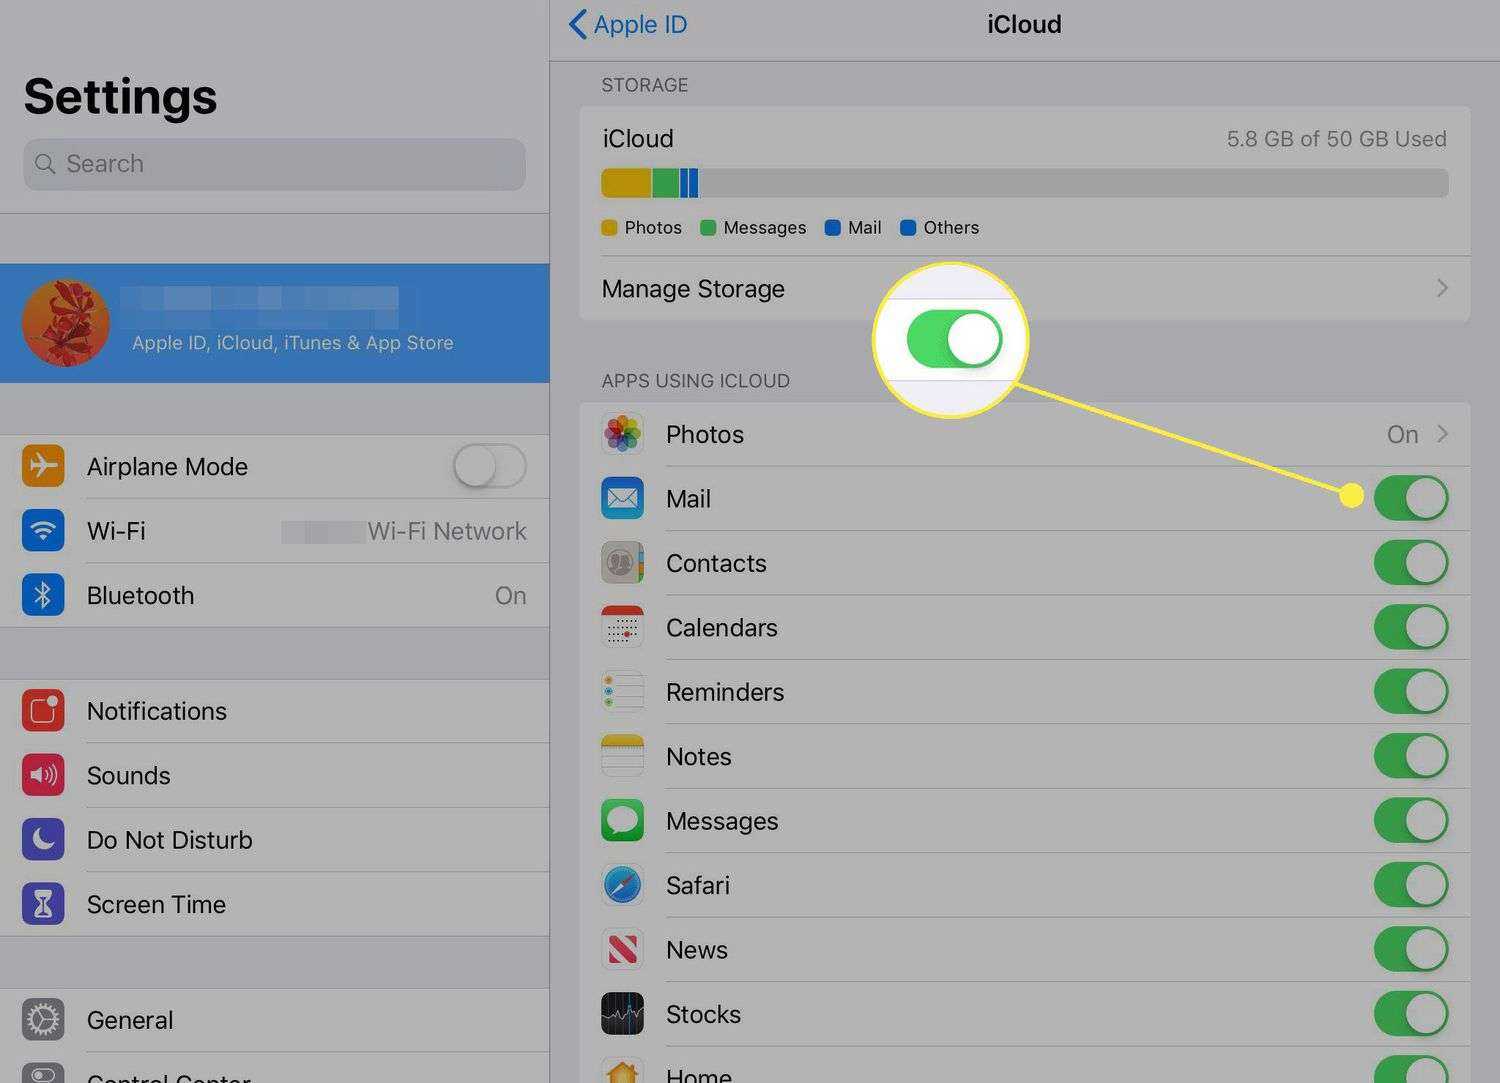This screenshot has height=1083, width=1500.
Task: Tap the Do Not Disturb moon icon
Action: (43, 840)
